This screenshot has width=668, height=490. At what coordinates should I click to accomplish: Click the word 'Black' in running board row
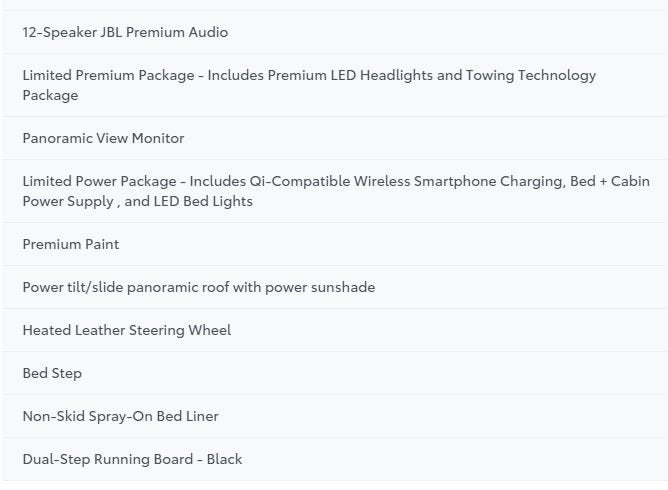tap(224, 459)
